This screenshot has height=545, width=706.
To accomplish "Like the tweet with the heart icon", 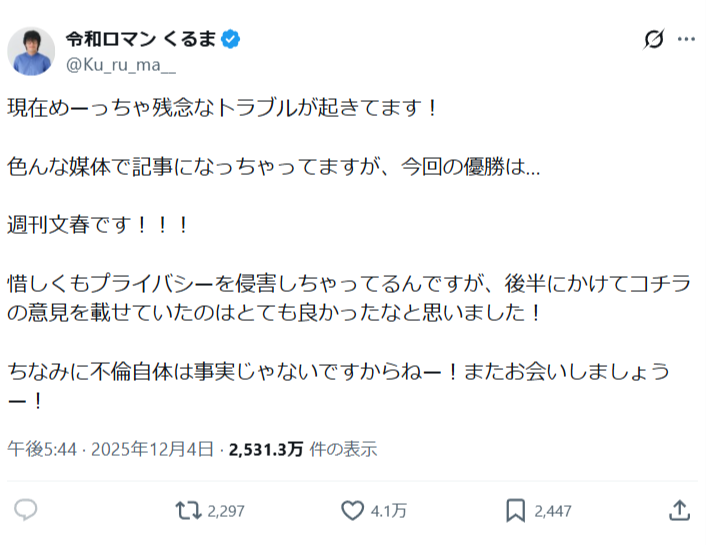I will click(x=352, y=510).
